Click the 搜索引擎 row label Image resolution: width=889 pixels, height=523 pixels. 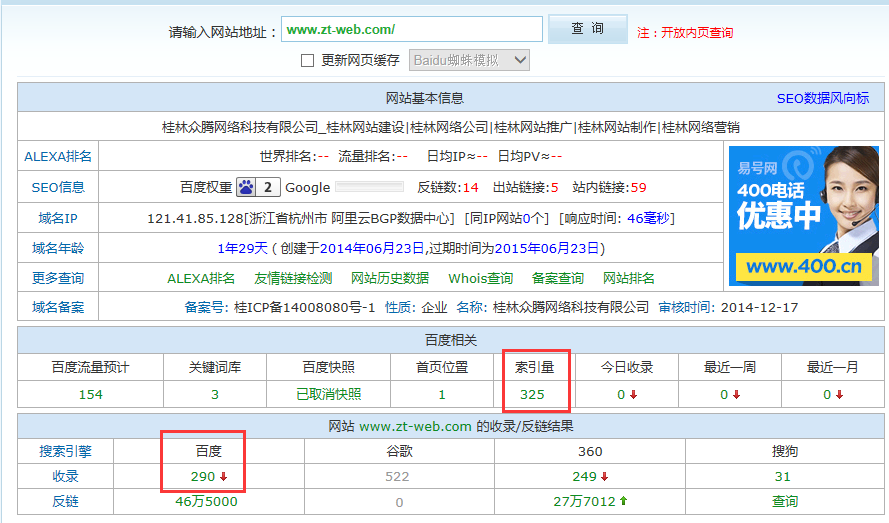coord(65,452)
